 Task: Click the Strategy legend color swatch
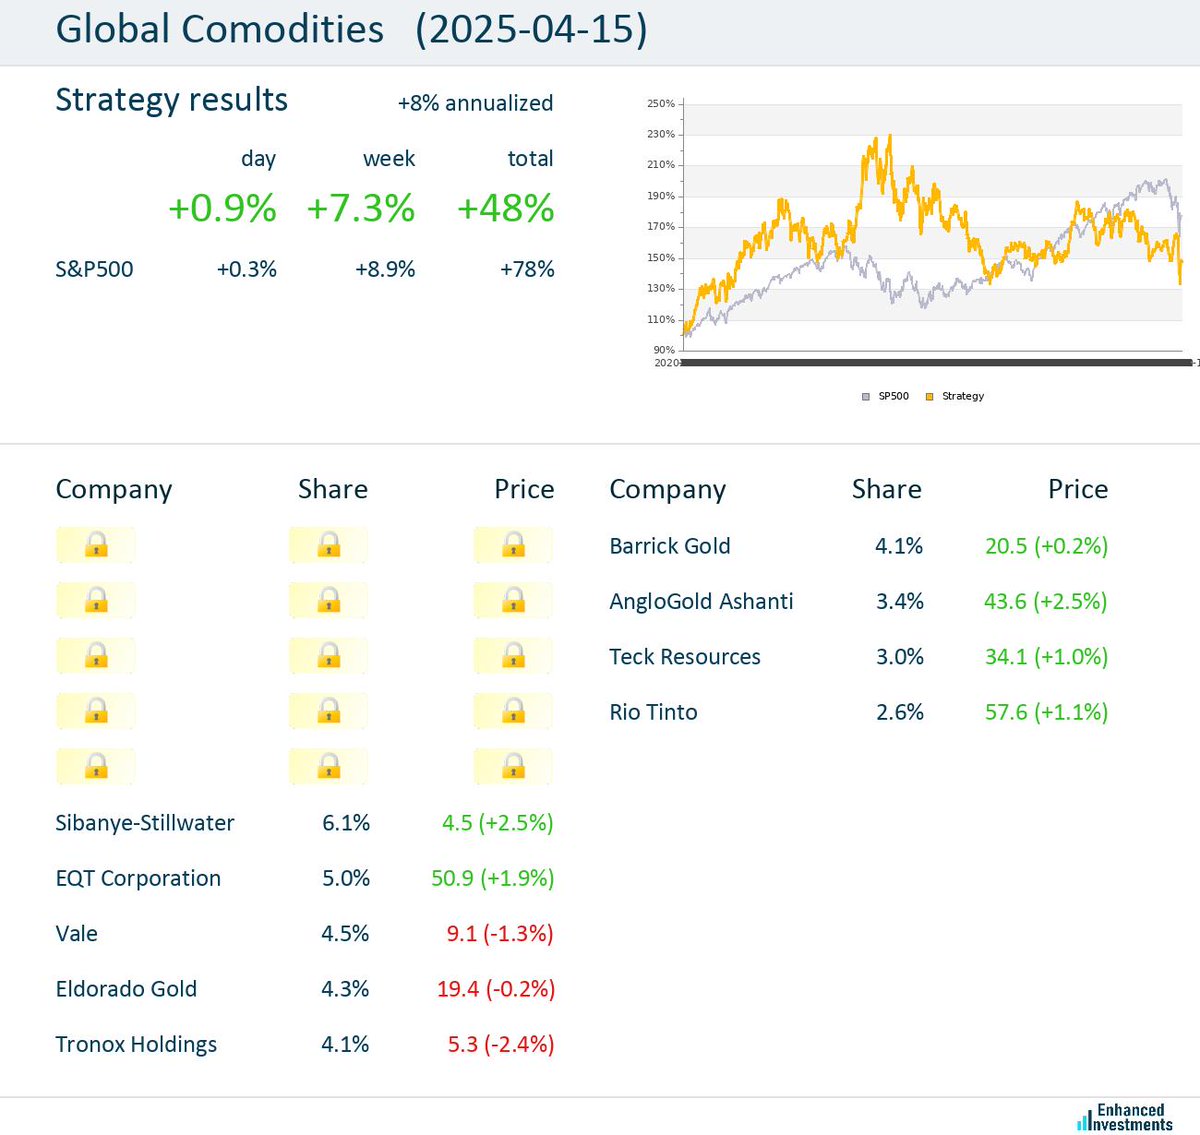pos(929,397)
